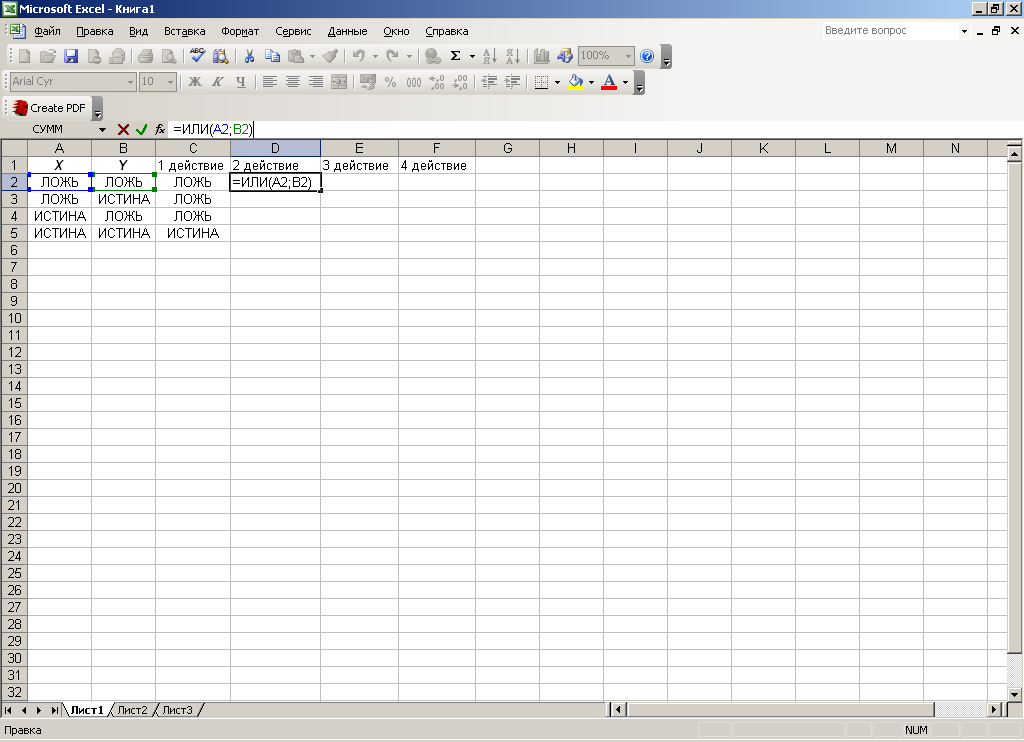
Task: Align text left
Action: [270, 82]
